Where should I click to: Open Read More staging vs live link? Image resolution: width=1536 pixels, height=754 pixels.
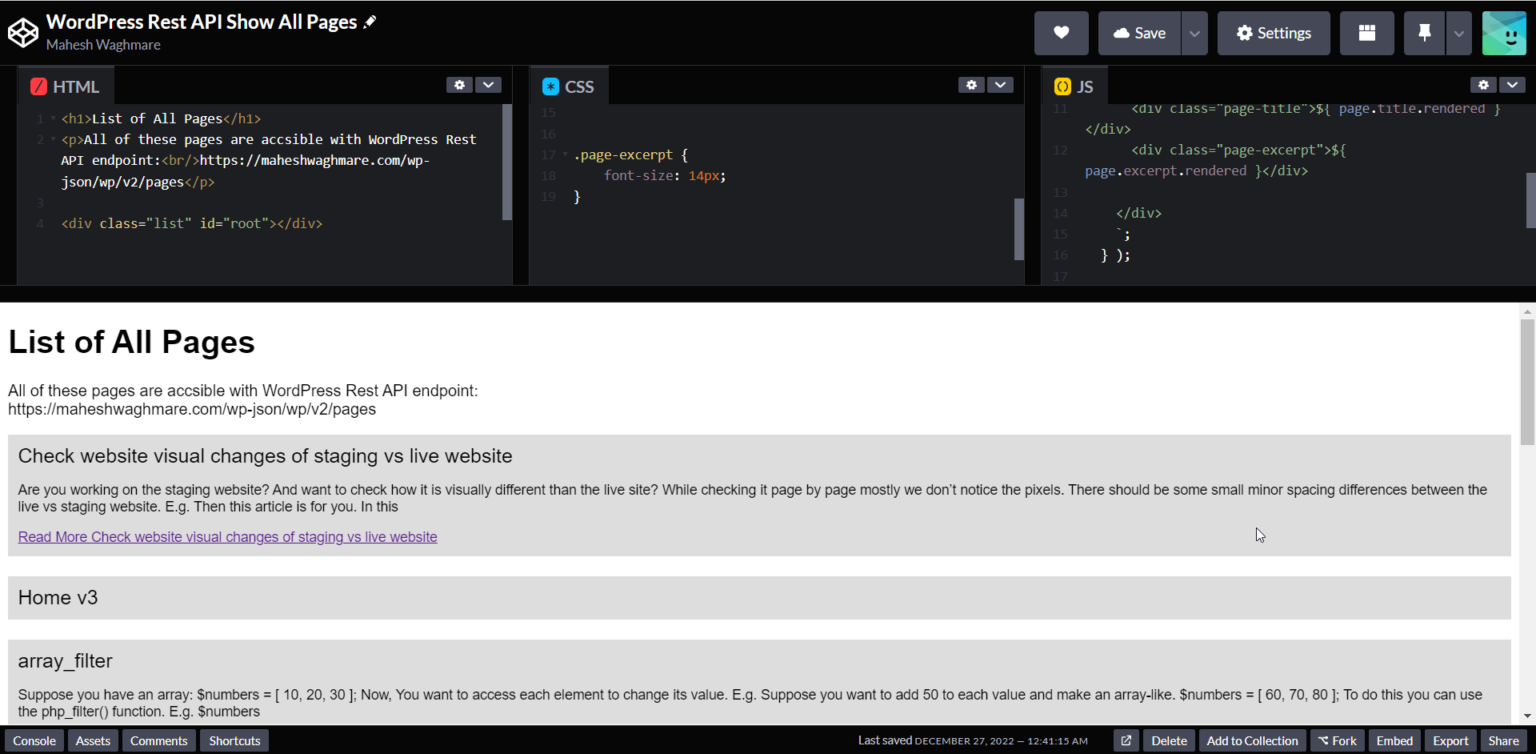[227, 537]
